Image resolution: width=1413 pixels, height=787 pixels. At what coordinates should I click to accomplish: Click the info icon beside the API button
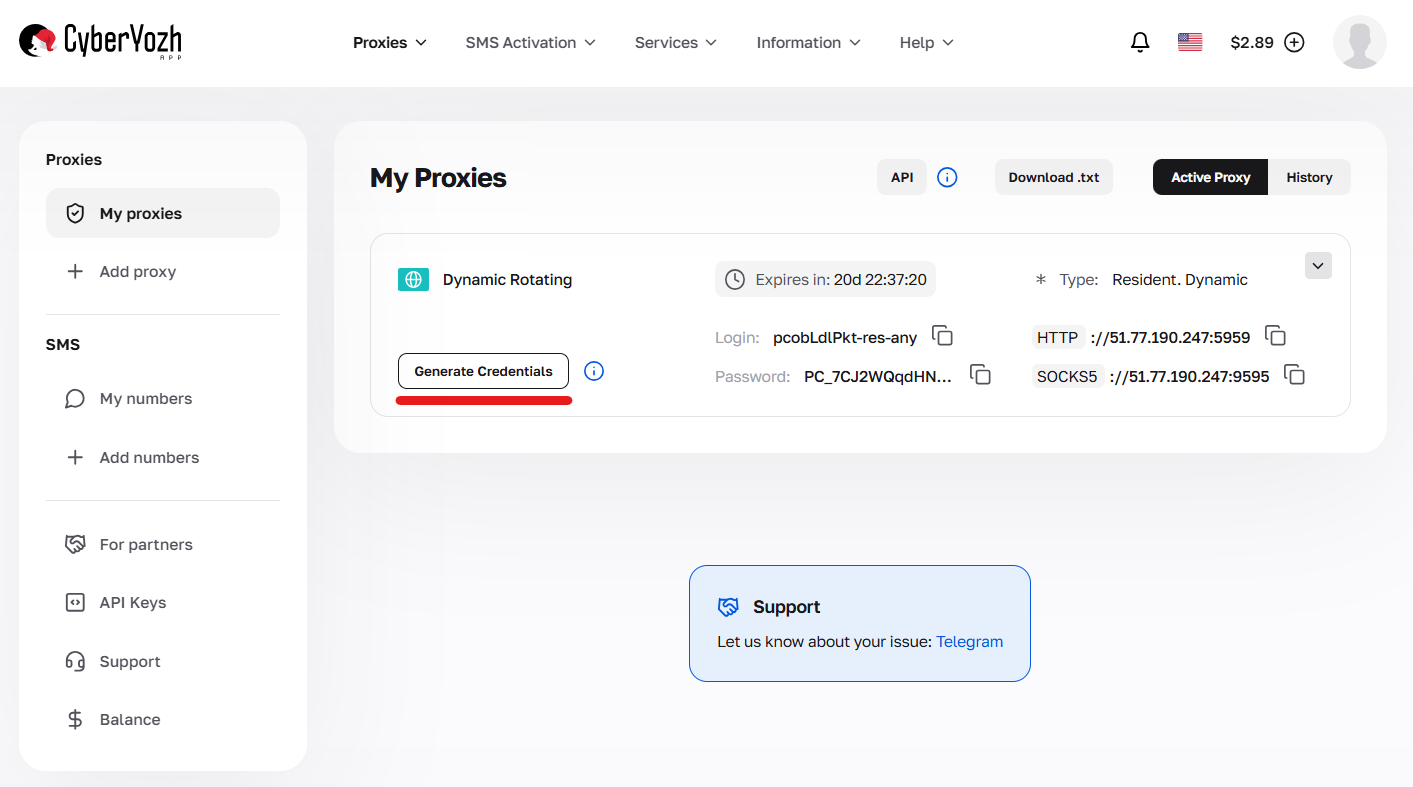click(947, 177)
